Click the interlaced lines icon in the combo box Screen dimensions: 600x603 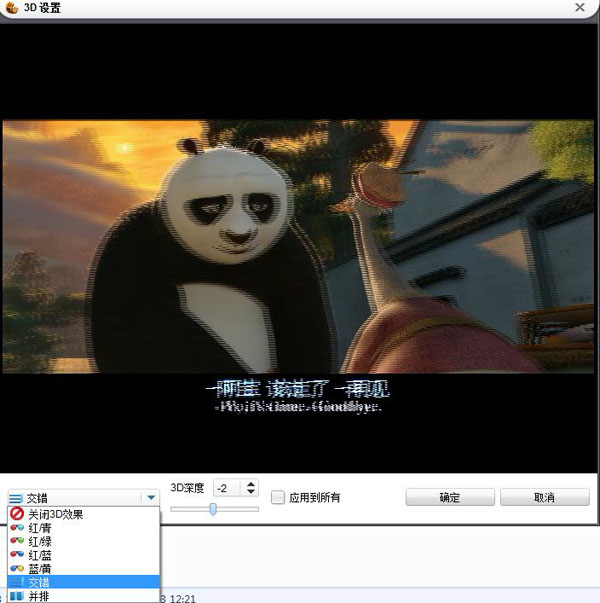pyautogui.click(x=16, y=498)
